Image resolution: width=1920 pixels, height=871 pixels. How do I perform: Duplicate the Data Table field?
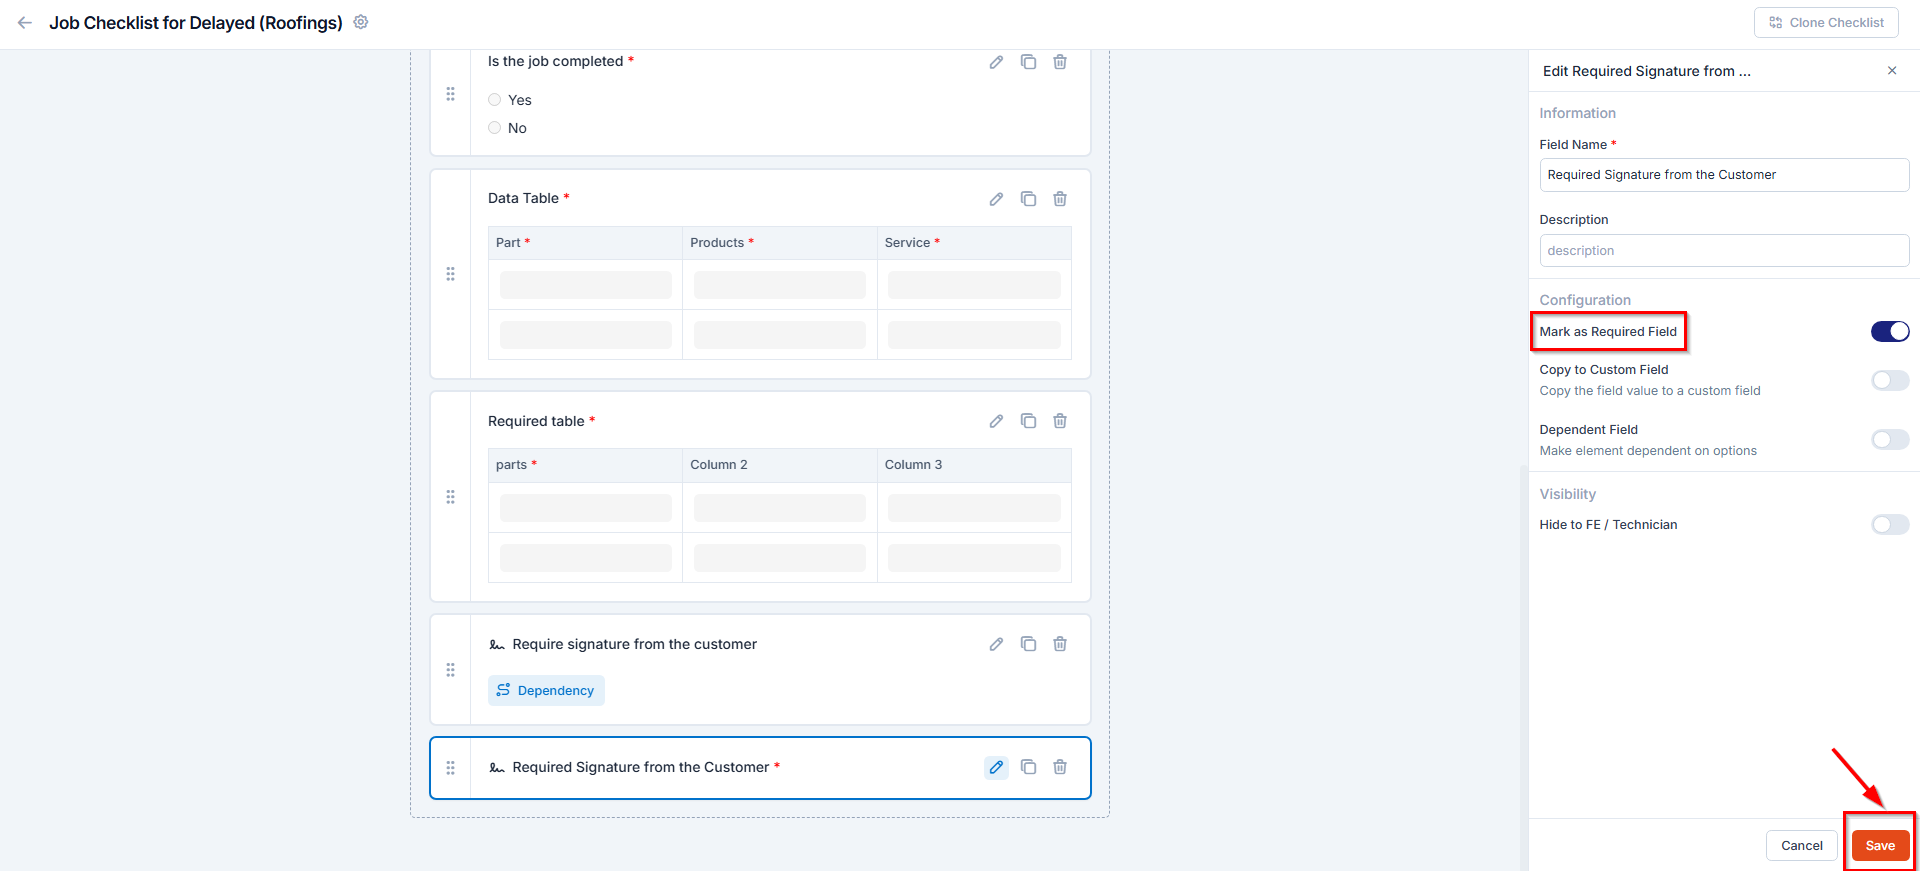1028,199
